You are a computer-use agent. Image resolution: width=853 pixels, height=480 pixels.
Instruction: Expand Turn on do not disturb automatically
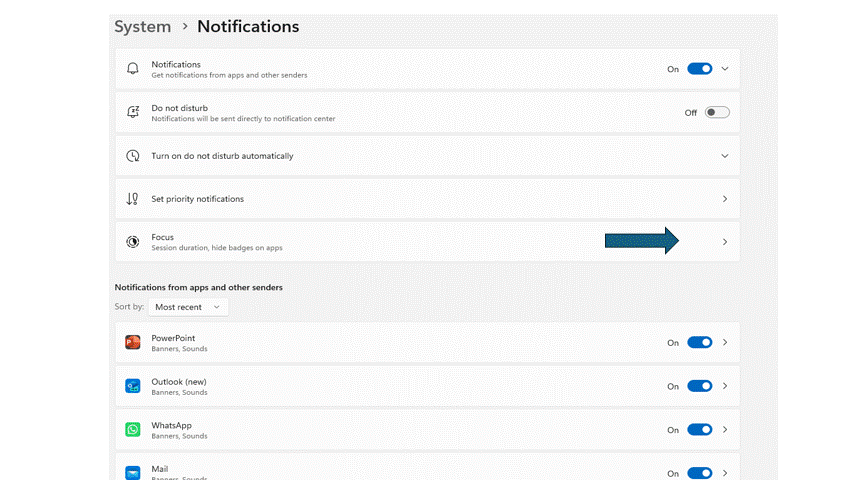(x=725, y=156)
